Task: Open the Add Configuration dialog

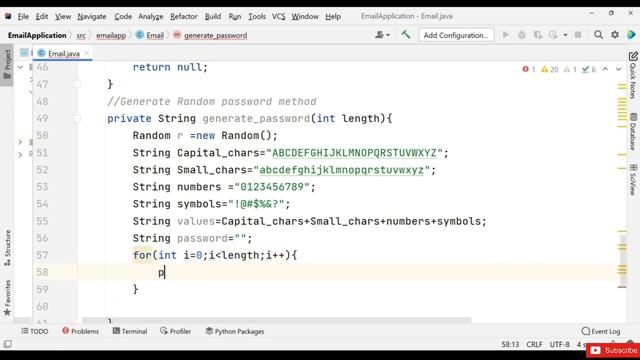Action: [456, 35]
